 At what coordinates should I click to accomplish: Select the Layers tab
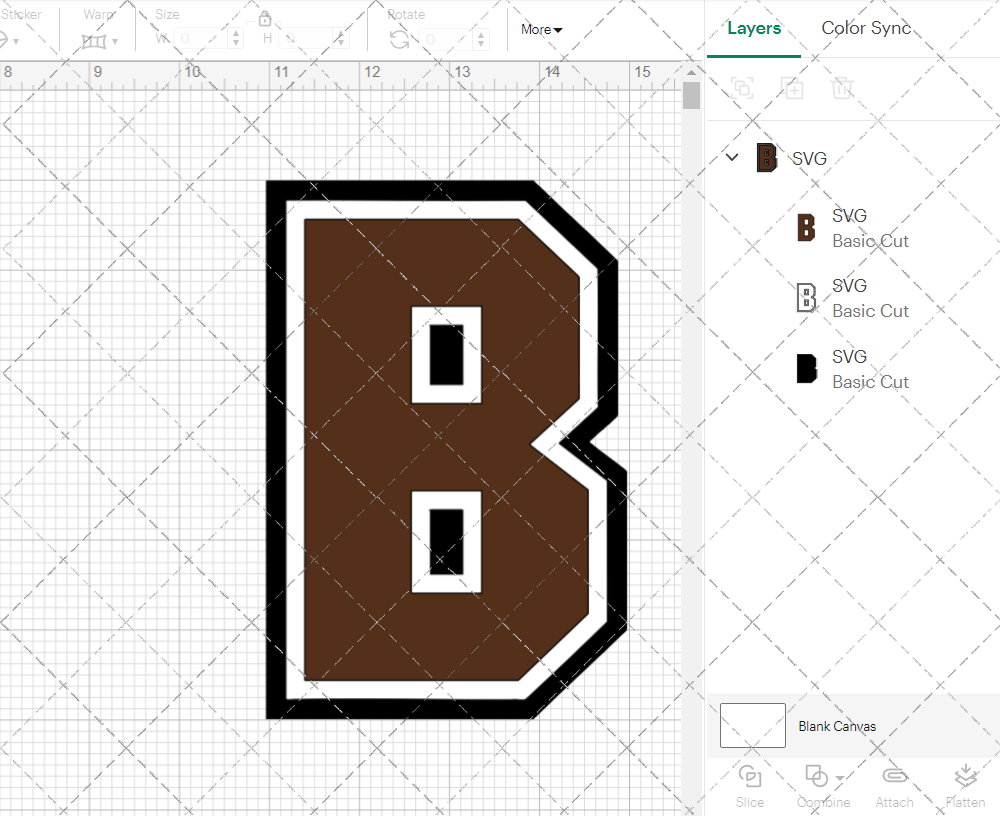pos(754,28)
